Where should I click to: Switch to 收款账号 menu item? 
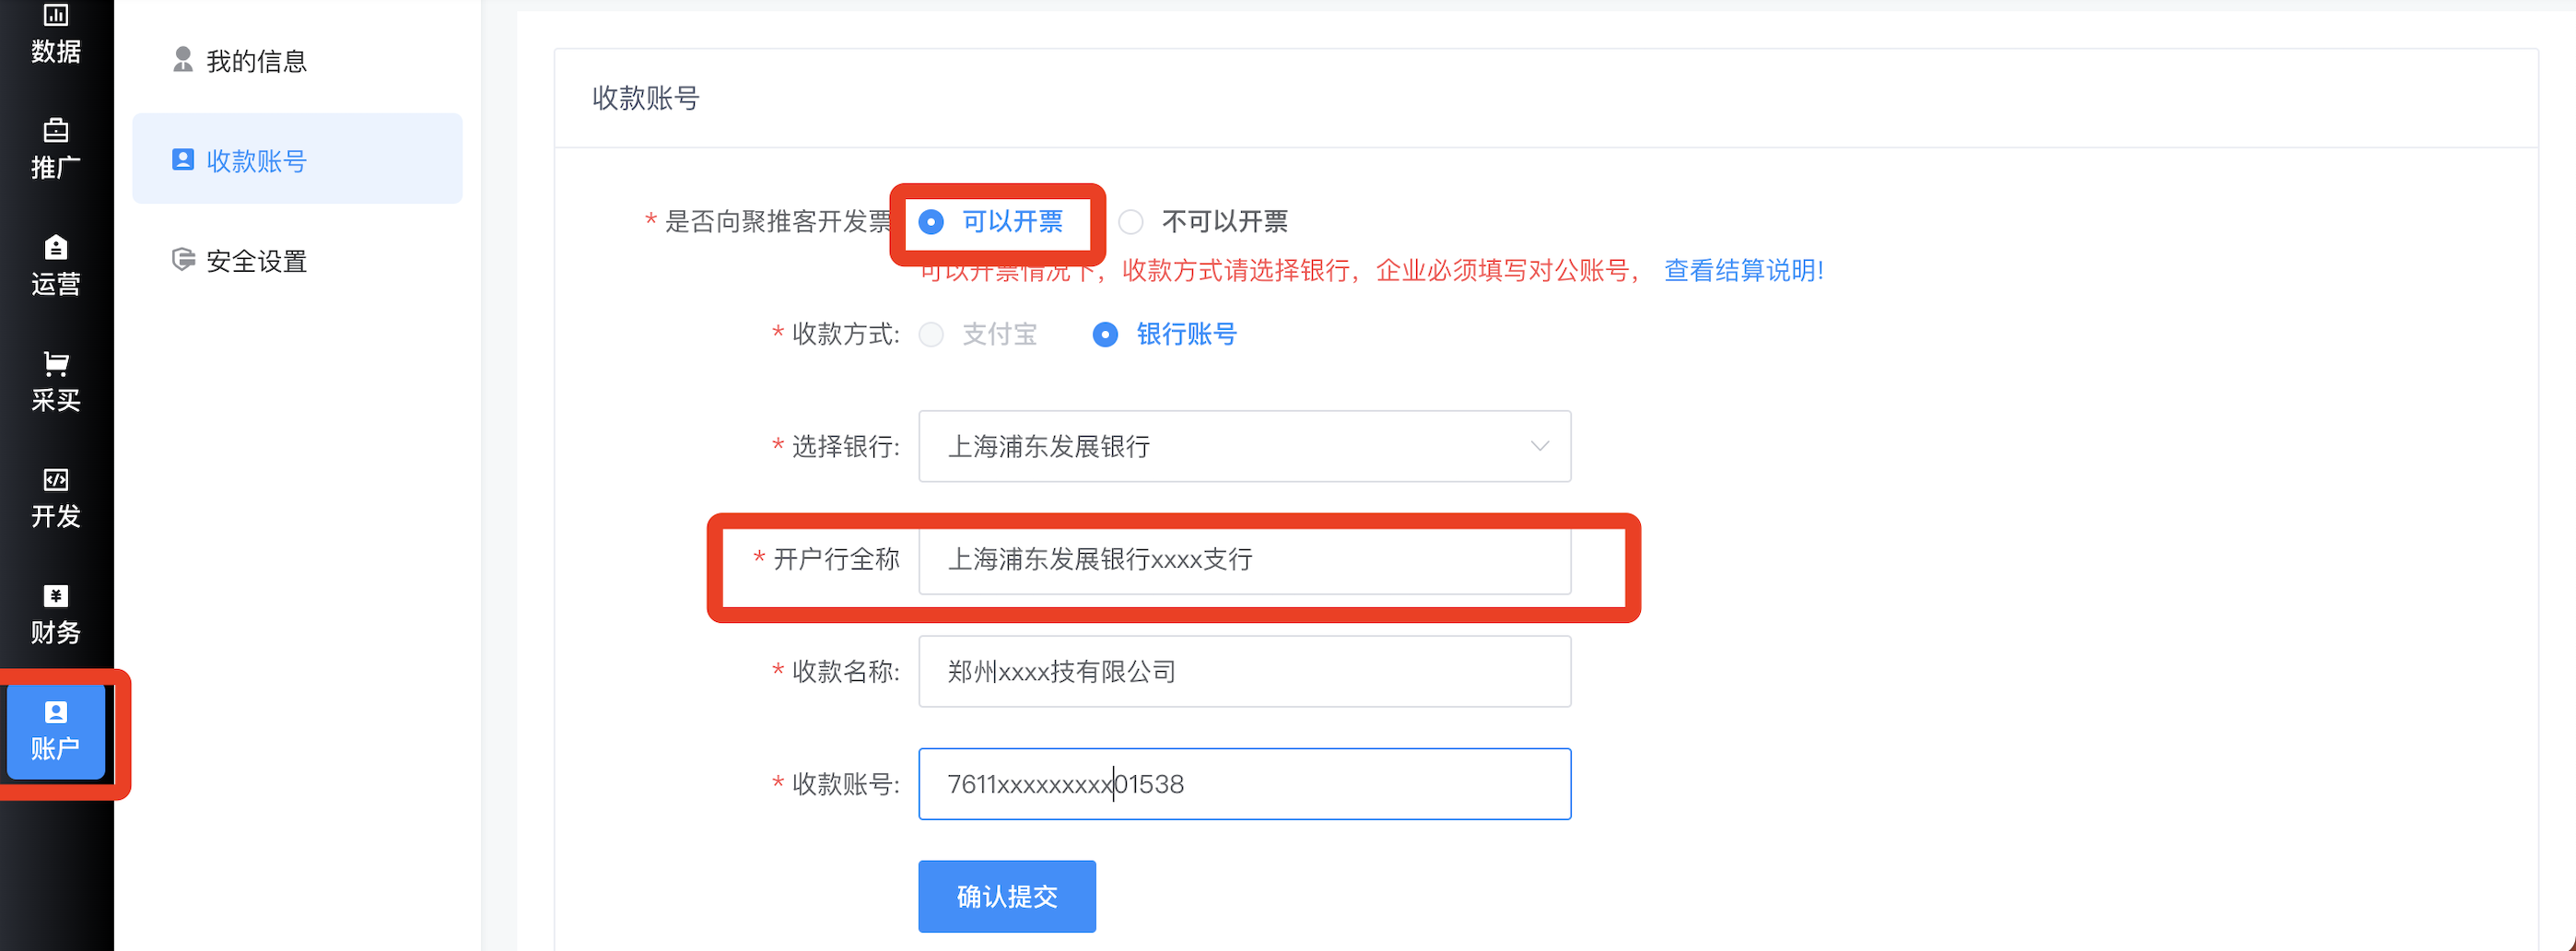(x=256, y=161)
